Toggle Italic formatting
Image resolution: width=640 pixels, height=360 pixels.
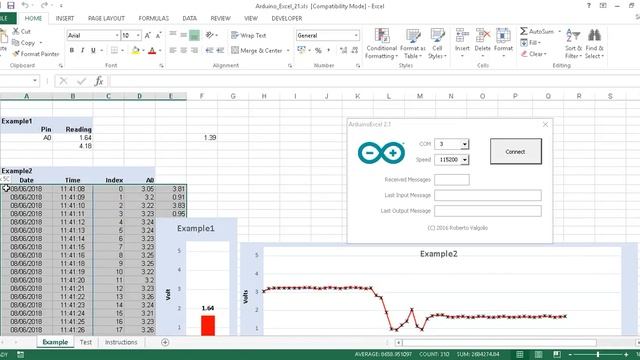click(x=82, y=50)
